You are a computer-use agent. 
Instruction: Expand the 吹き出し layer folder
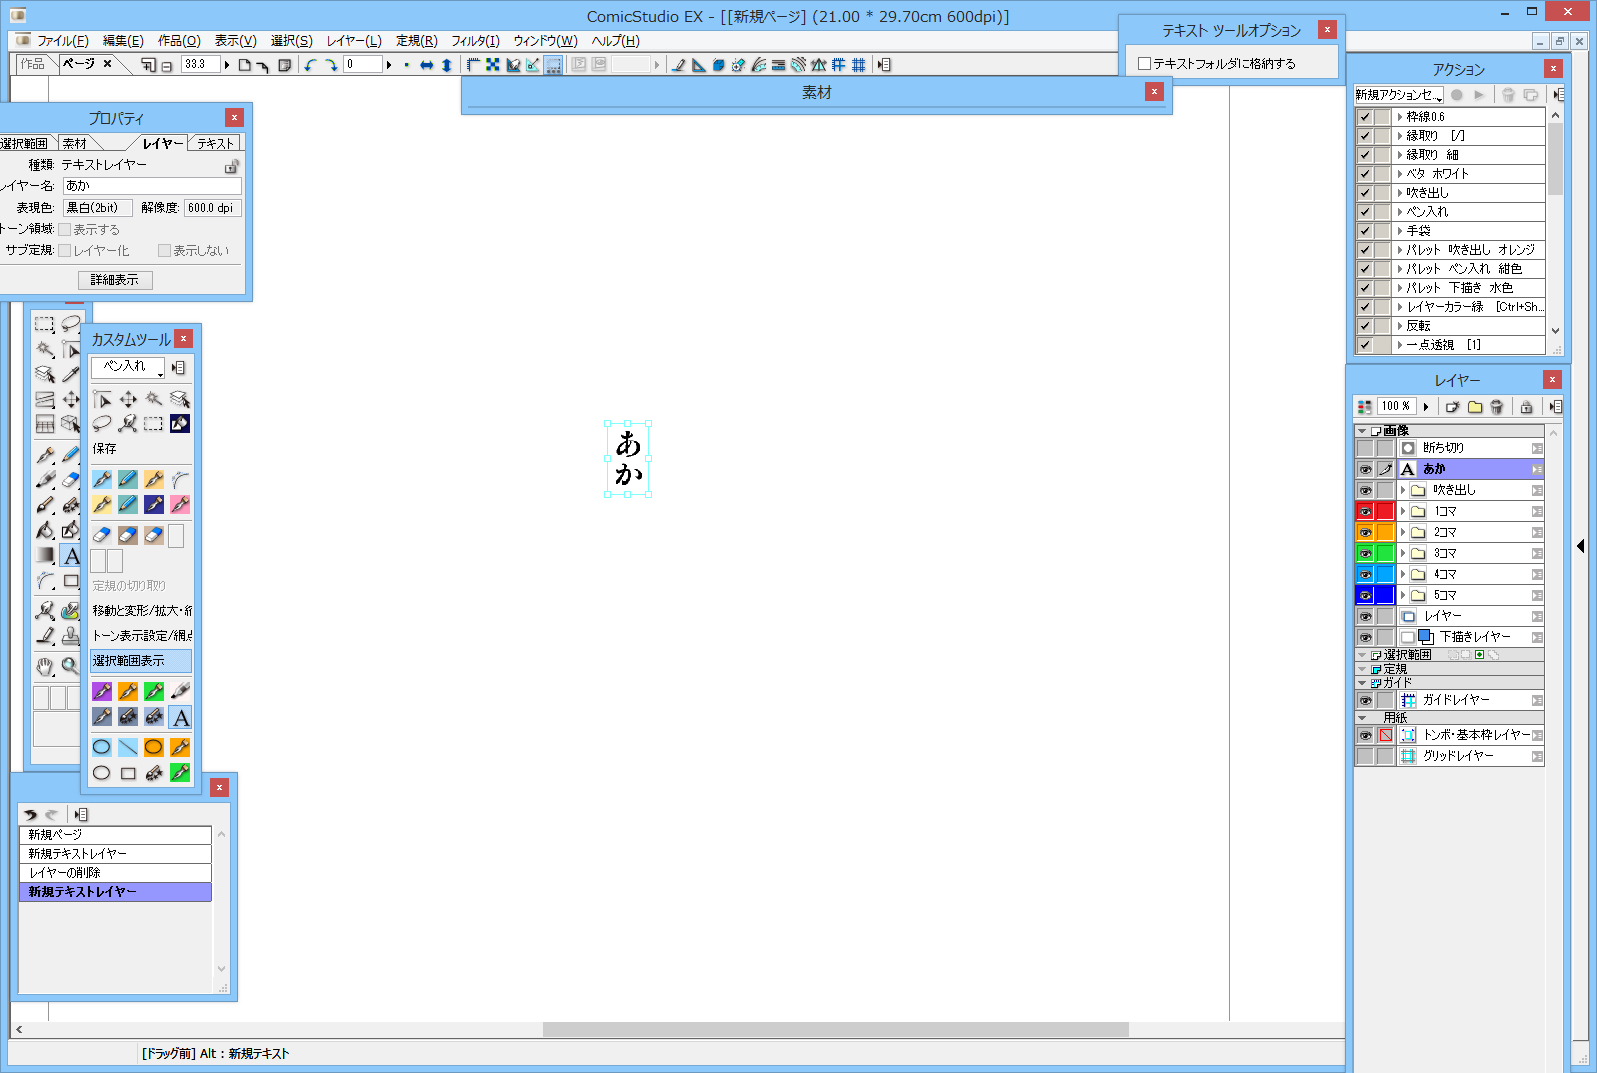point(1403,490)
